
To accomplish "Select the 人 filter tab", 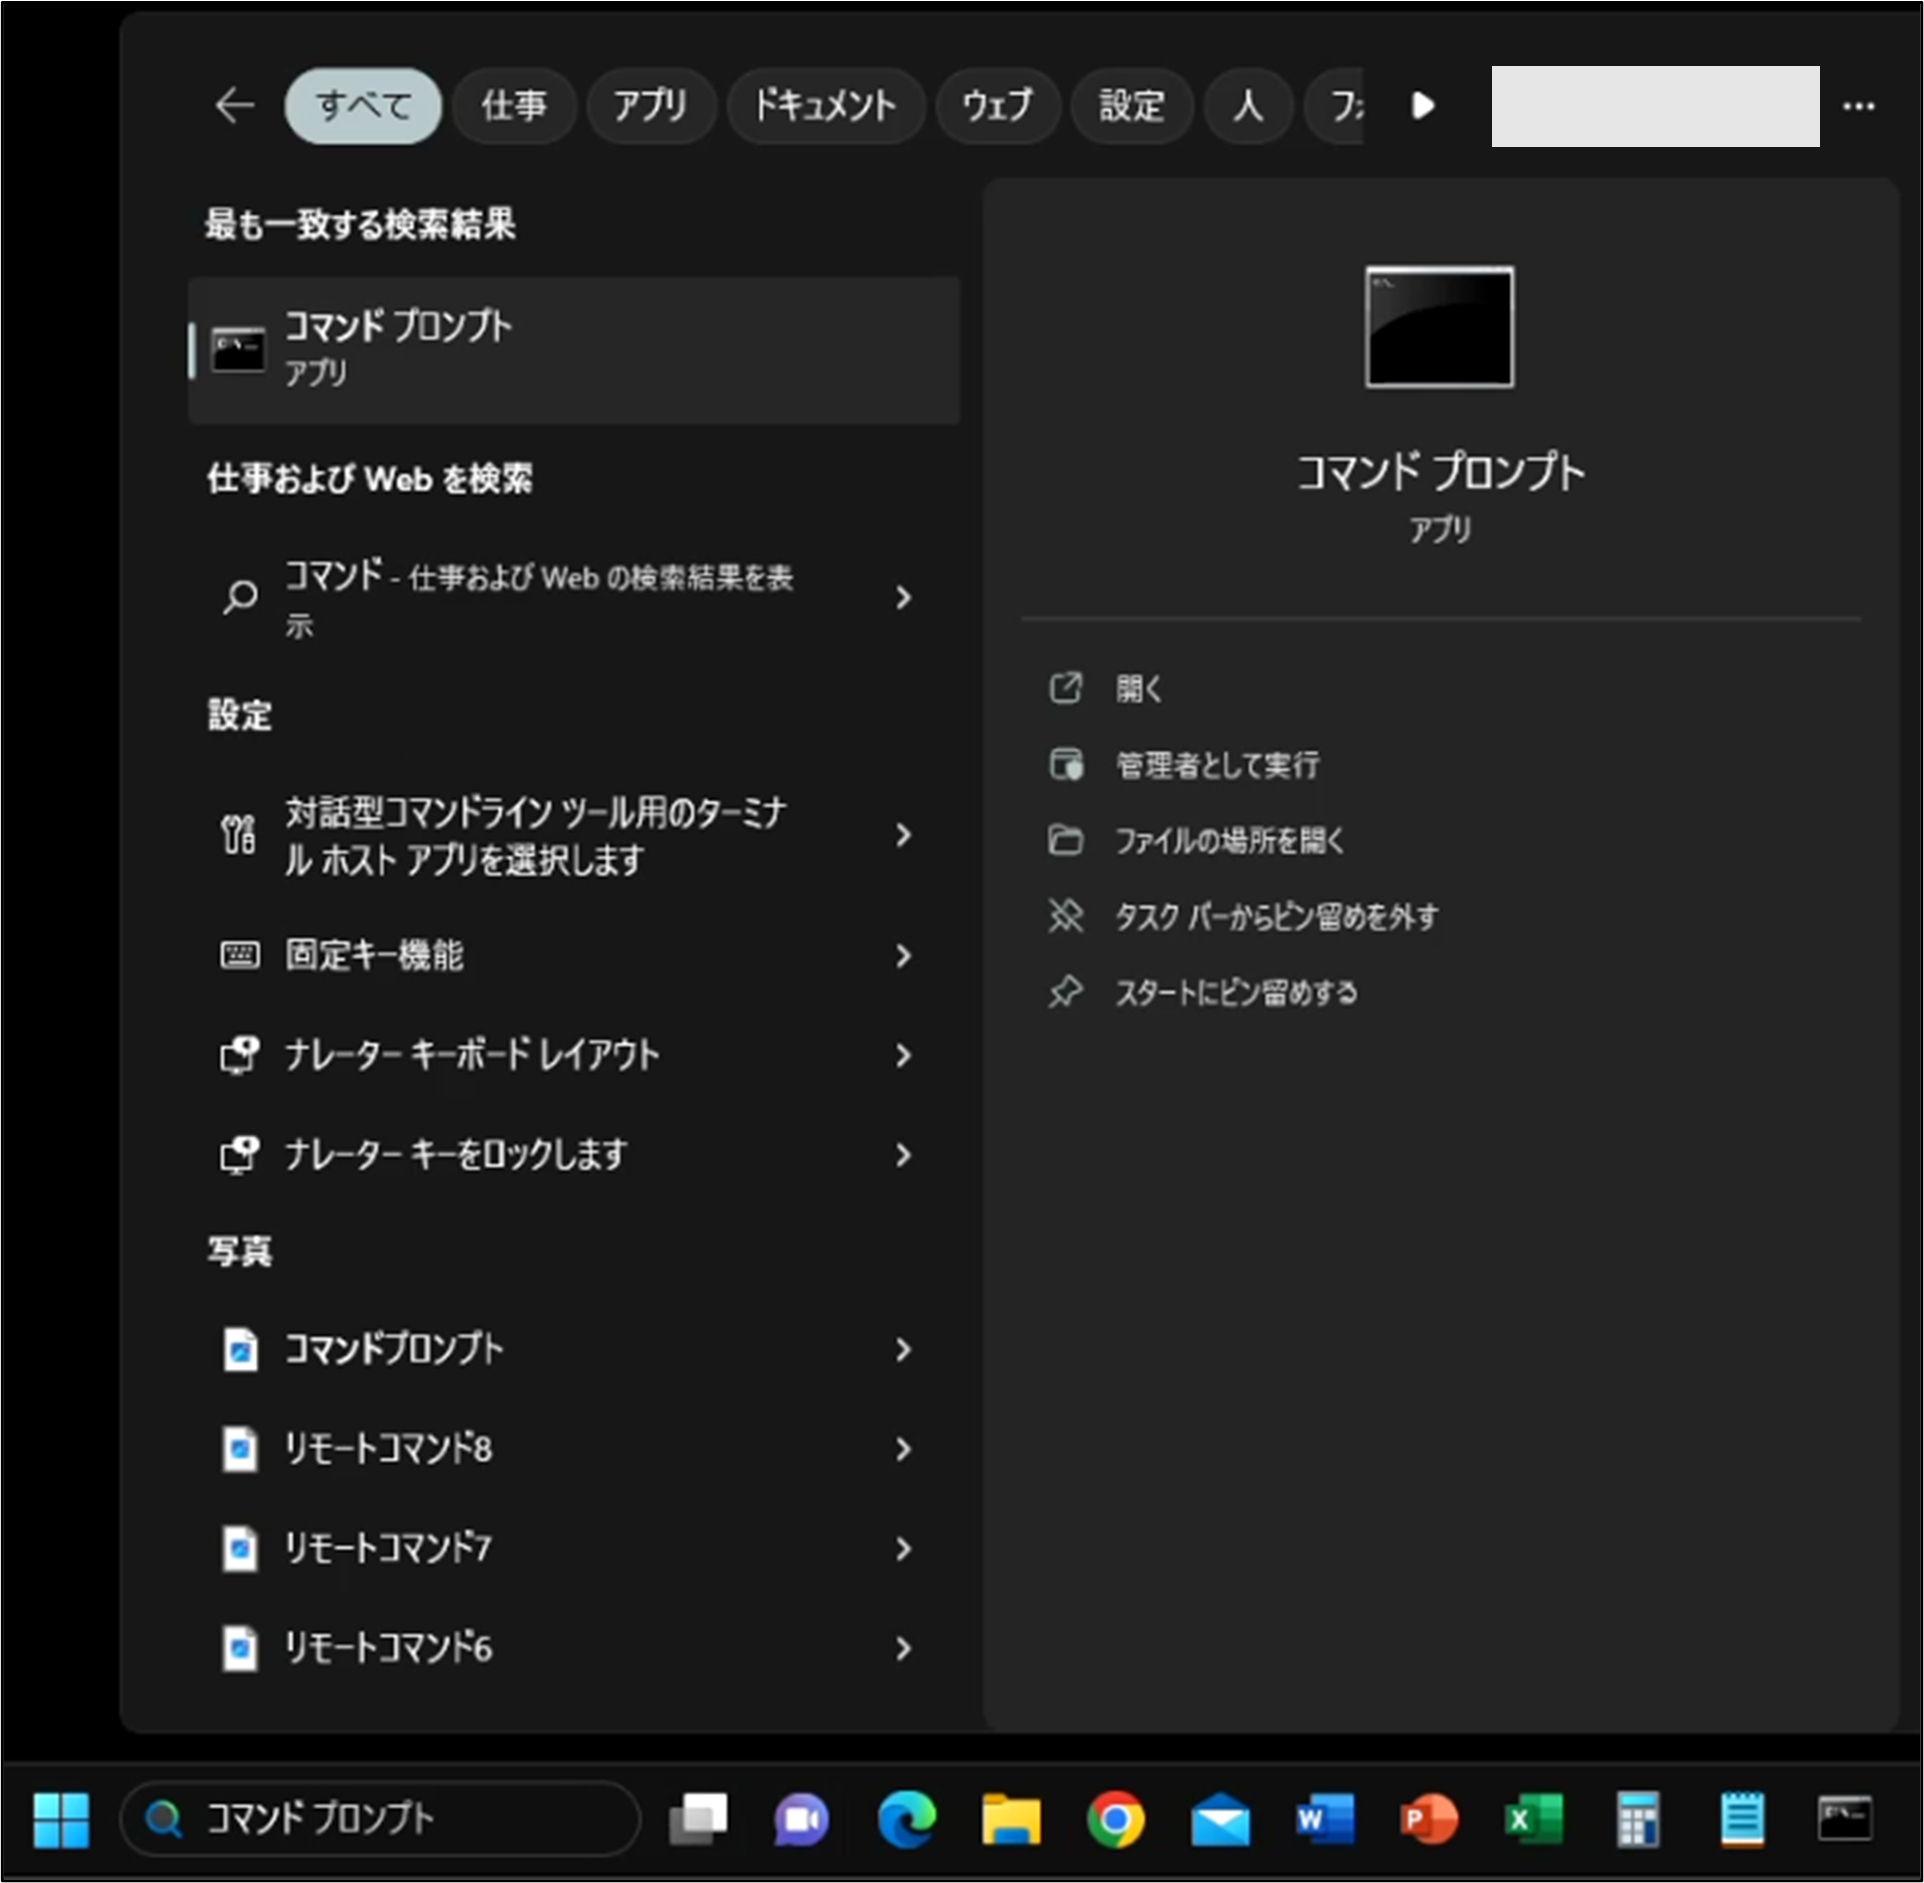I will (x=1248, y=105).
